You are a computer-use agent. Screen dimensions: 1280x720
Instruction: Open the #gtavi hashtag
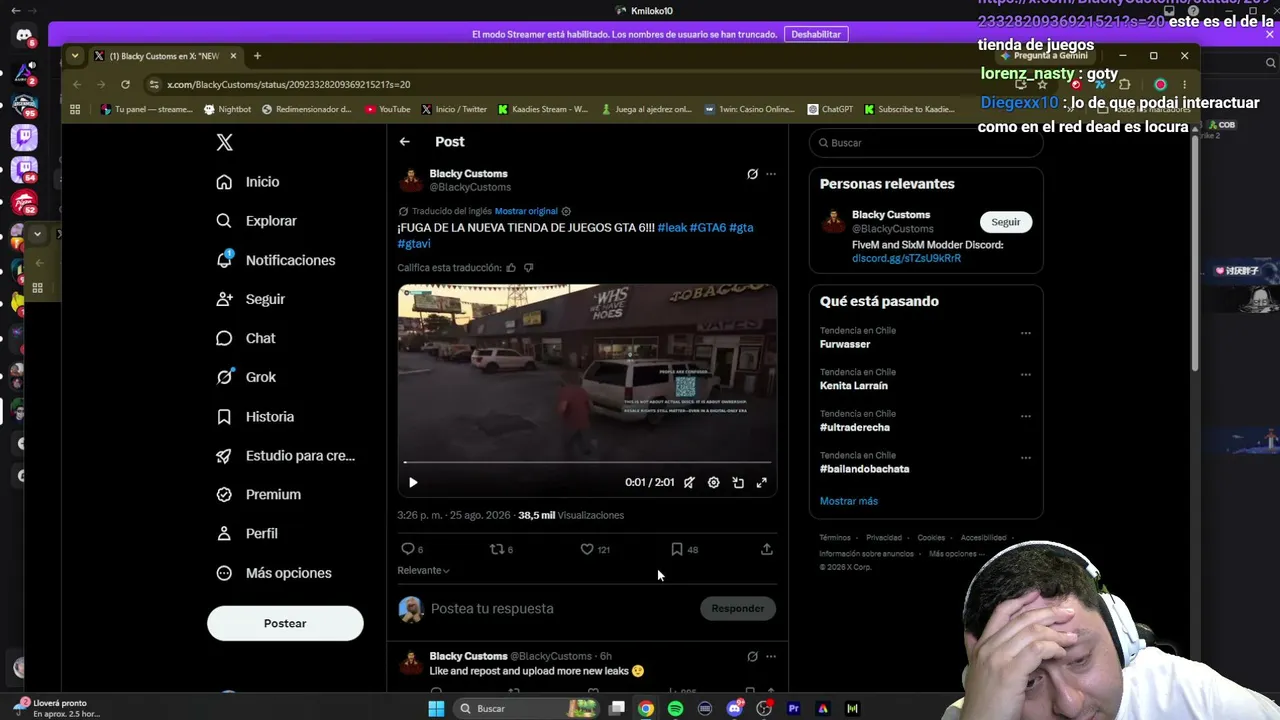414,244
